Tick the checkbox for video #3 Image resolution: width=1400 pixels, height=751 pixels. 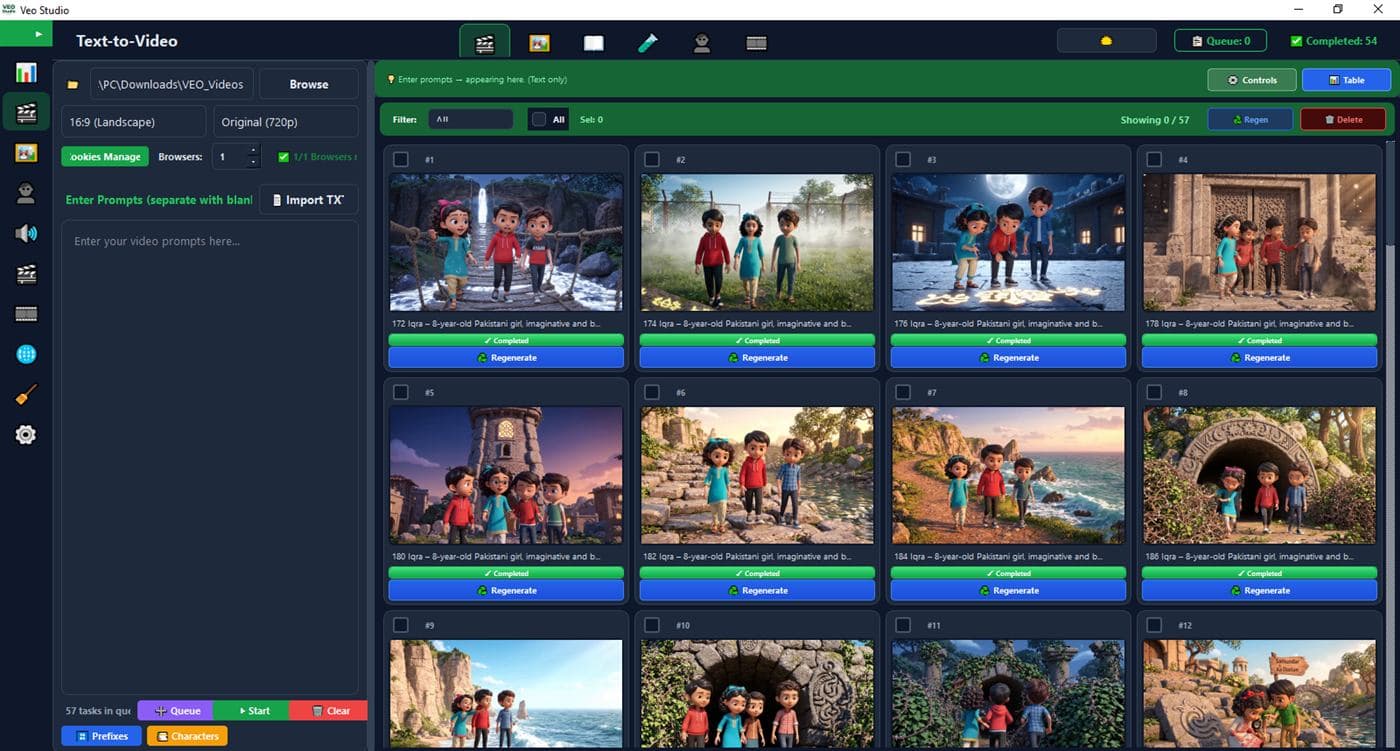click(903, 159)
